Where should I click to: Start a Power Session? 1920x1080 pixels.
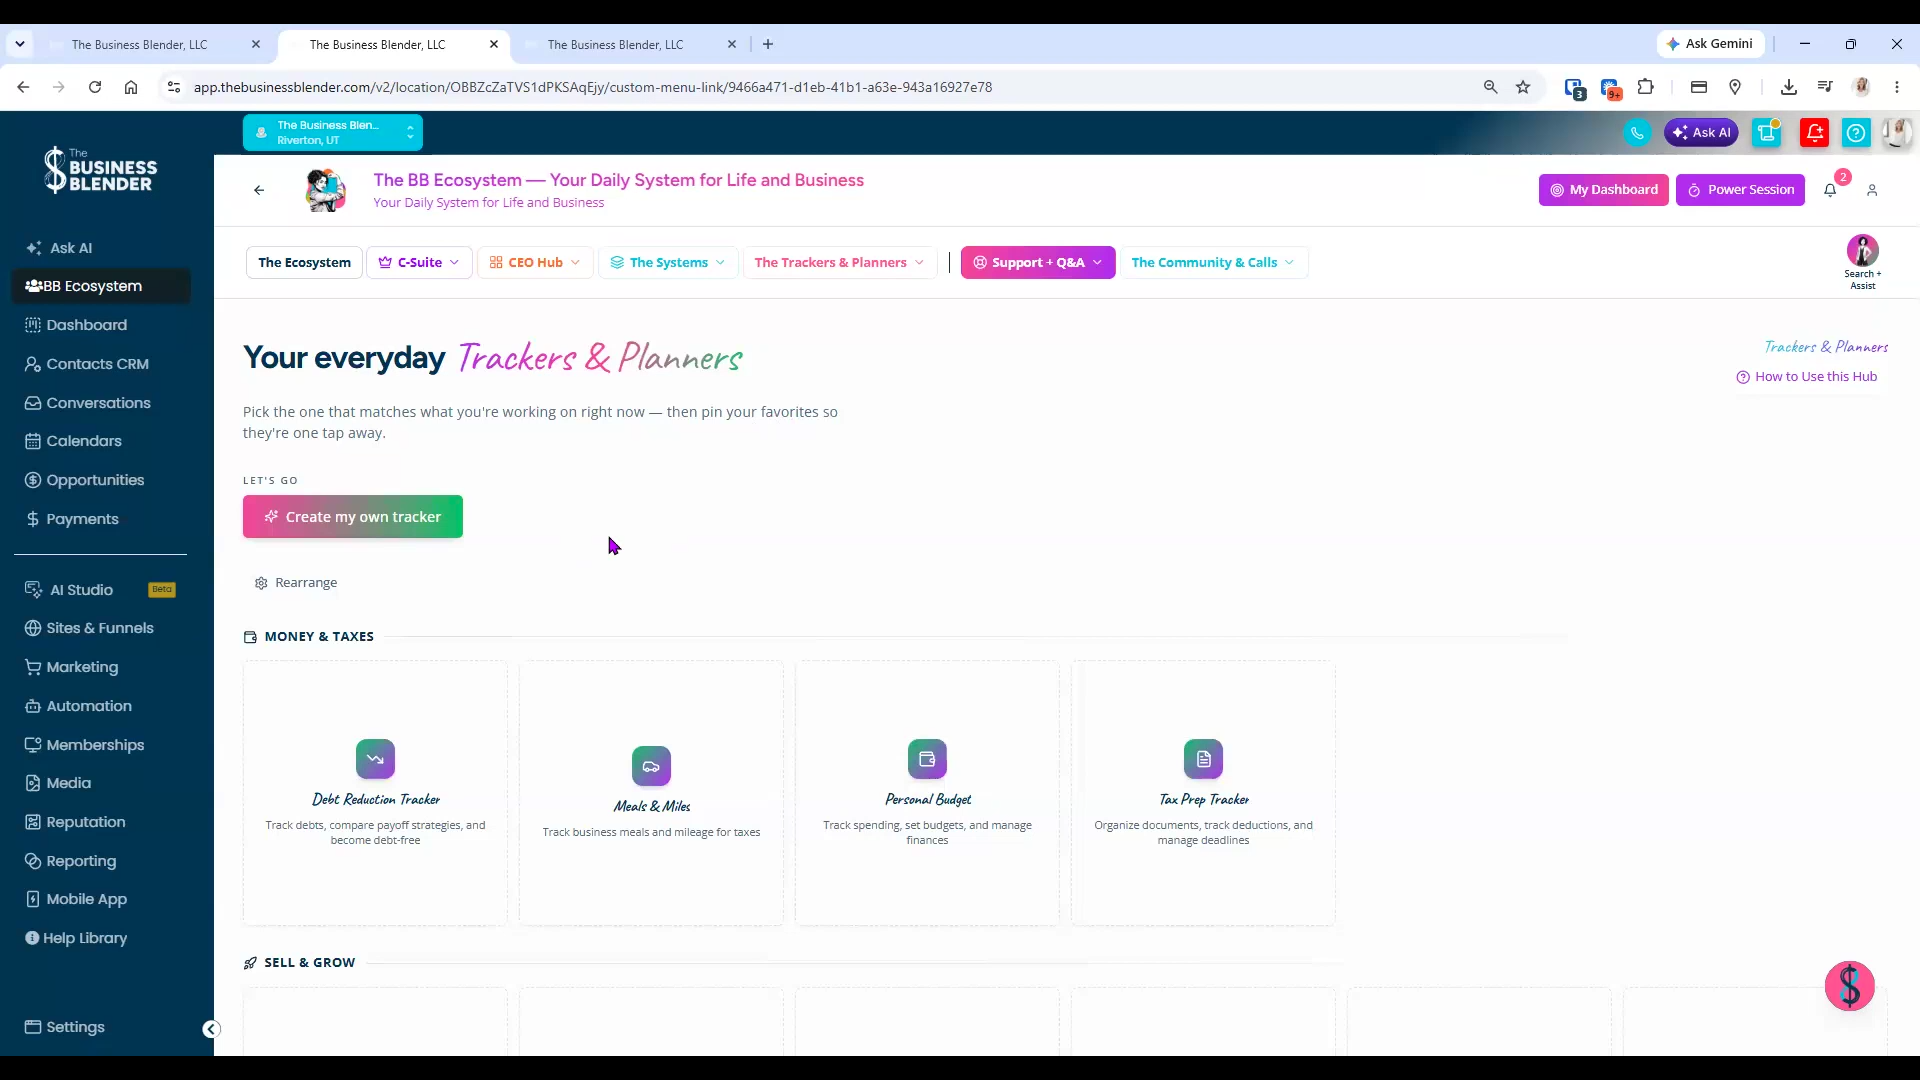pos(1740,190)
